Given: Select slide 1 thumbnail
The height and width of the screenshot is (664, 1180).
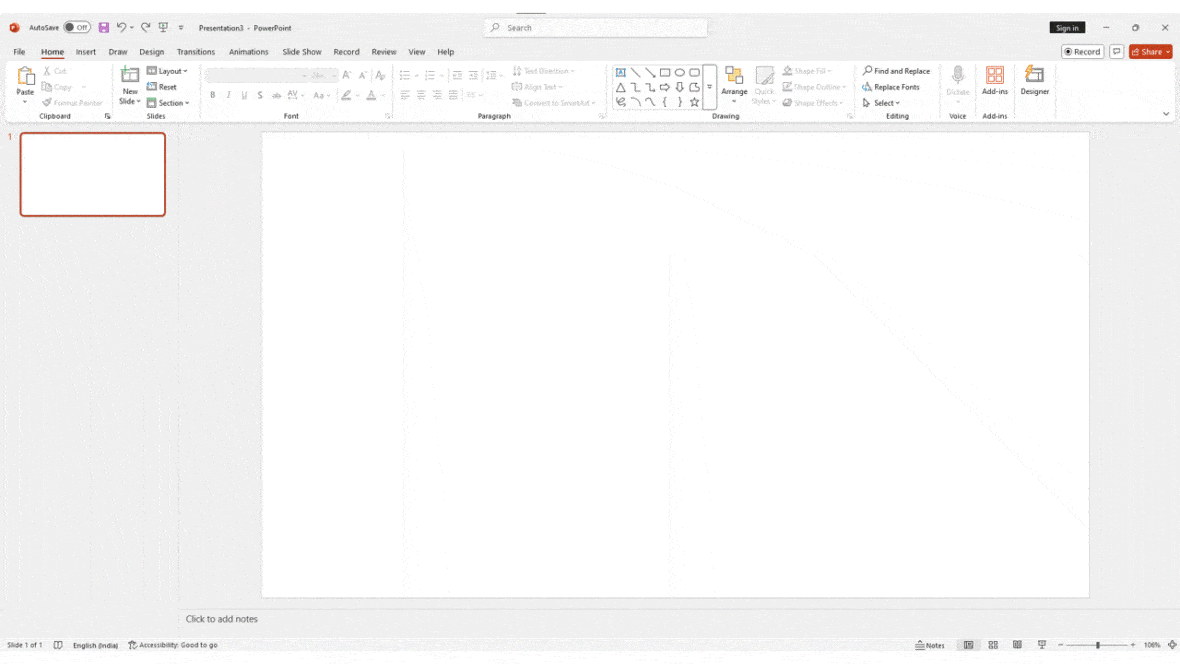Looking at the screenshot, I should click(93, 174).
